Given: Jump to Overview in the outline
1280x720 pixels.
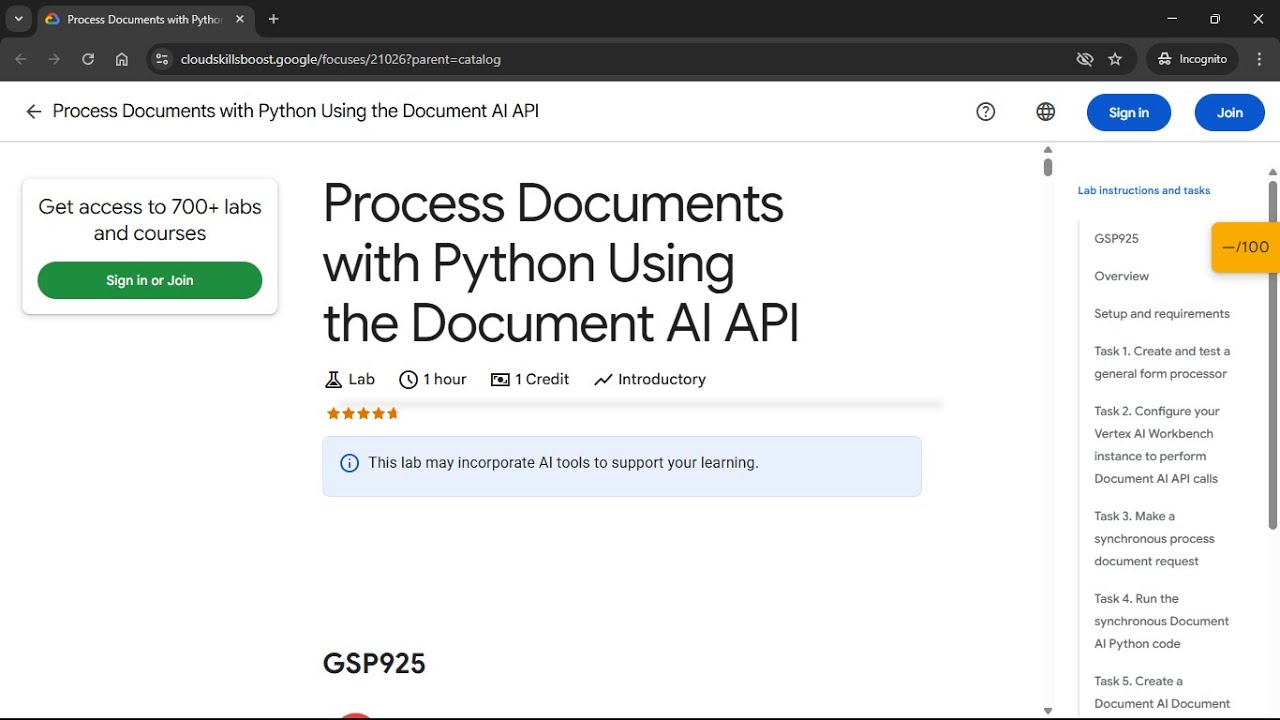Looking at the screenshot, I should (x=1121, y=276).
